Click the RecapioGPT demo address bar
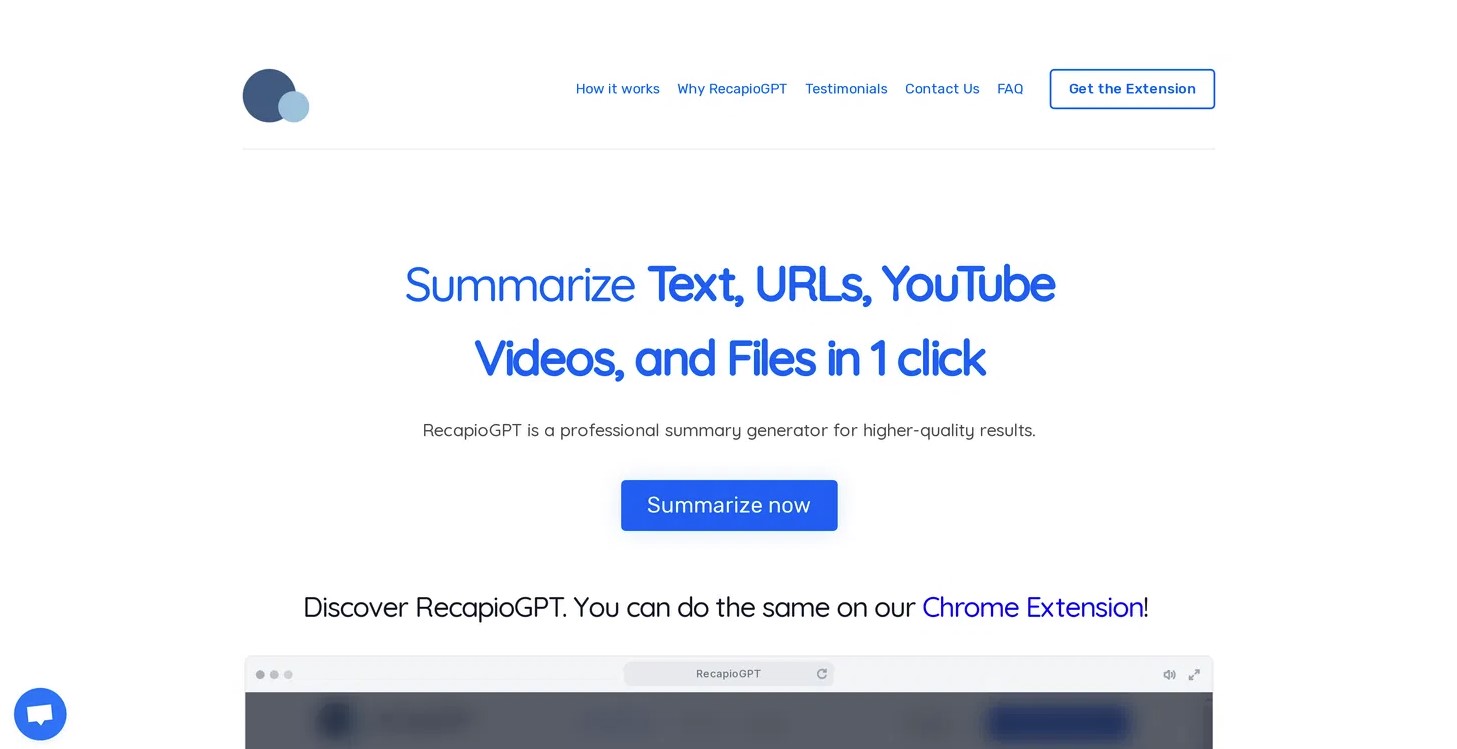 point(728,674)
